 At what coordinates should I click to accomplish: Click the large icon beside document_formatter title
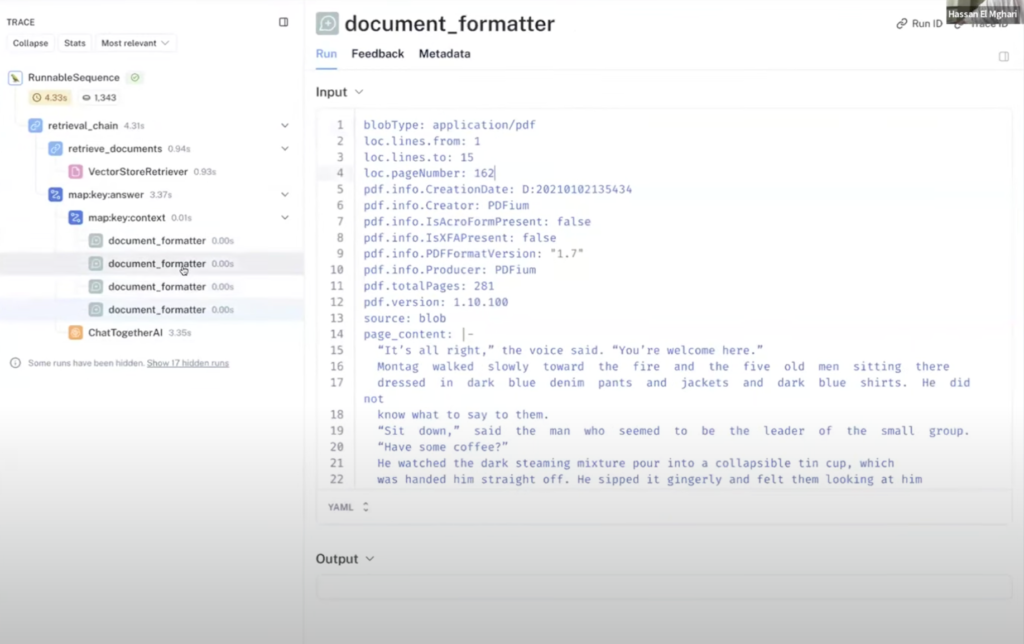tap(327, 24)
